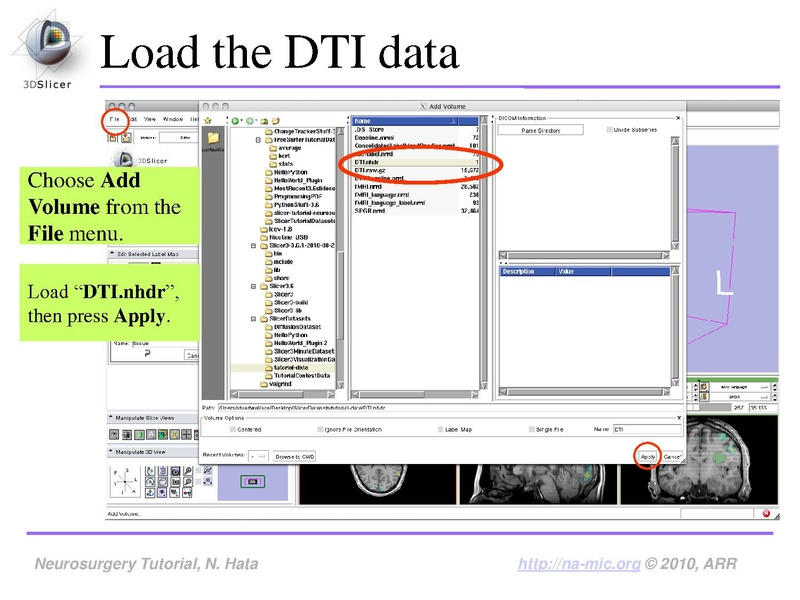Click the green back navigation arrow in Add Volume
This screenshot has width=800, height=600.
point(236,121)
